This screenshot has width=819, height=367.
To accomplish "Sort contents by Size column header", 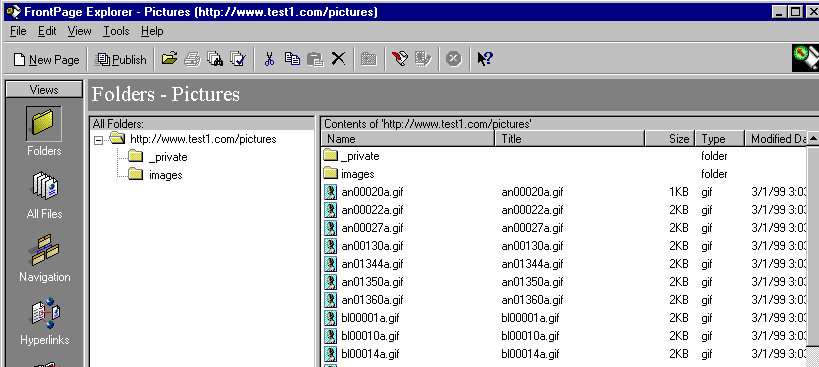I will (x=670, y=138).
